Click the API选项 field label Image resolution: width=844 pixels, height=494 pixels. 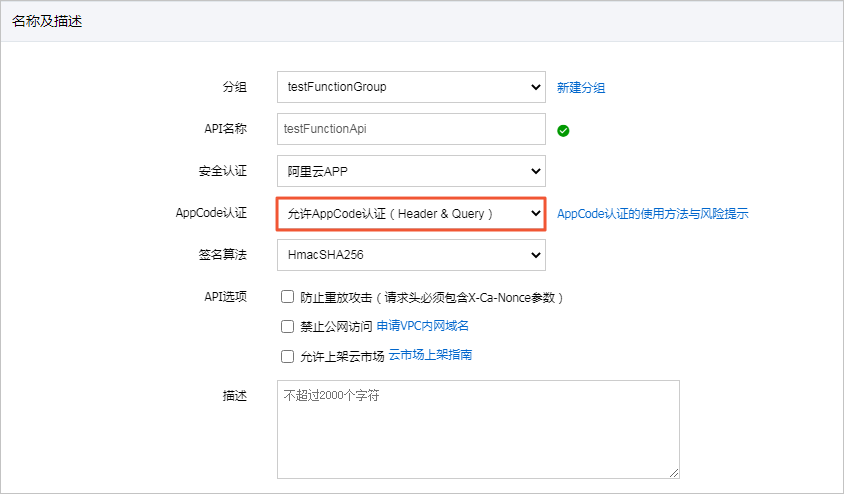226,297
